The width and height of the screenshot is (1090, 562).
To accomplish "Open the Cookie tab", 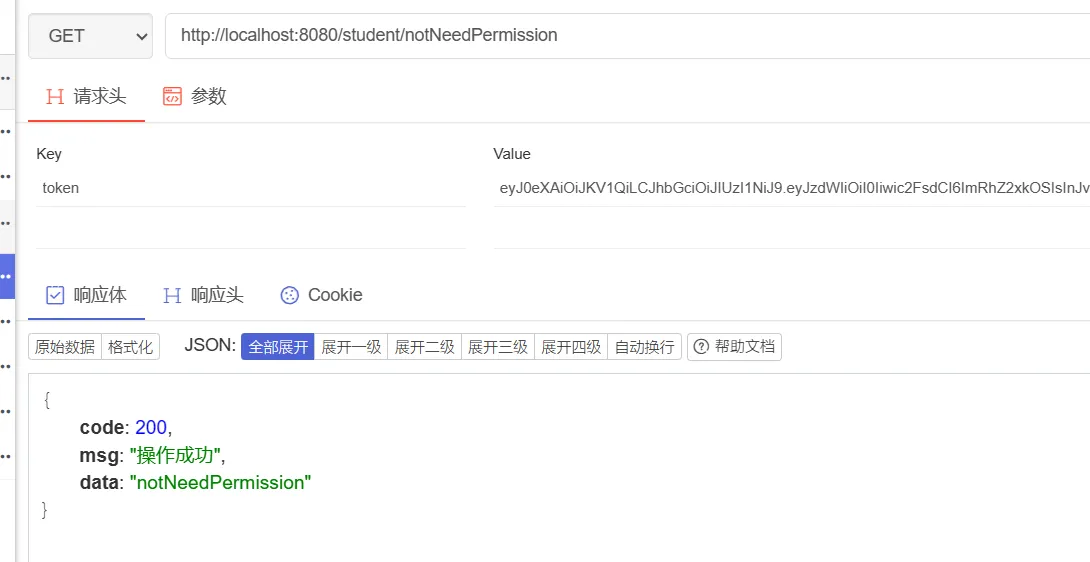I will [x=321, y=295].
